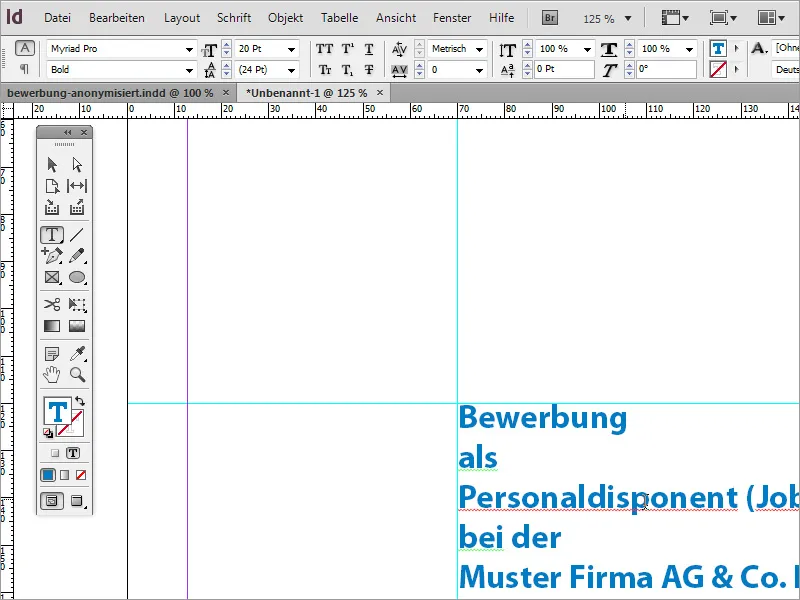Click the blue text fill color box
This screenshot has width=800, height=600.
pyautogui.click(x=57, y=412)
